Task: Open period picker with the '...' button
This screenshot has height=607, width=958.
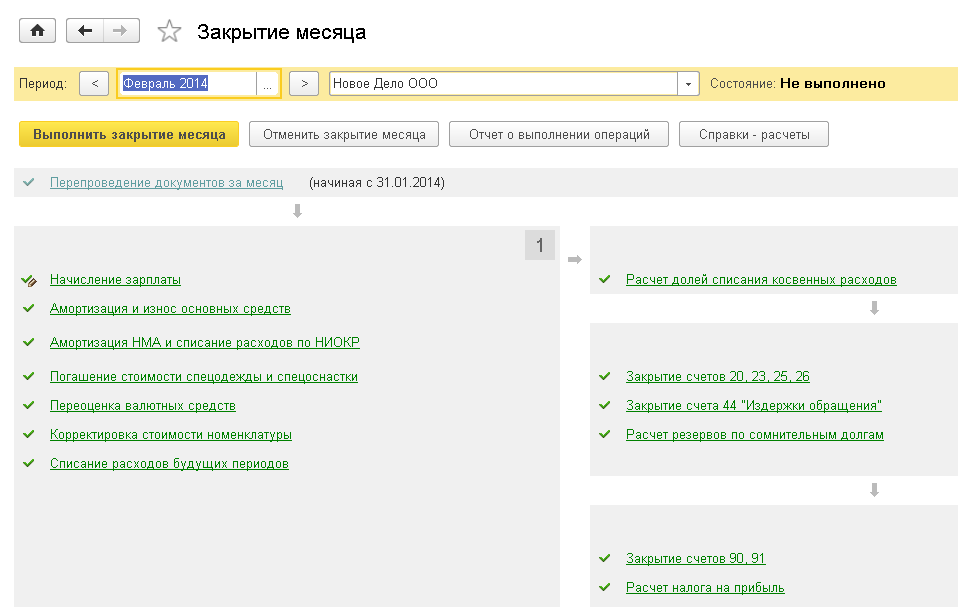Action: [267, 84]
